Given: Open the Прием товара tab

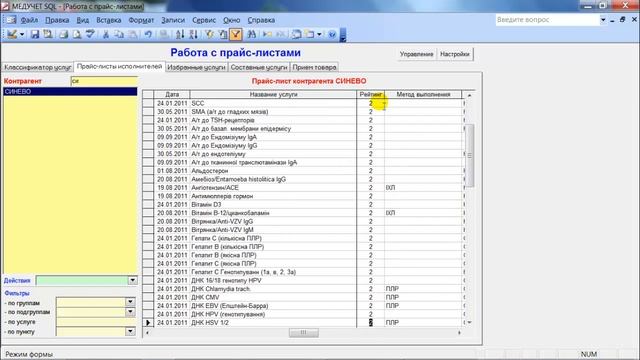Looking at the screenshot, I should [x=314, y=67].
